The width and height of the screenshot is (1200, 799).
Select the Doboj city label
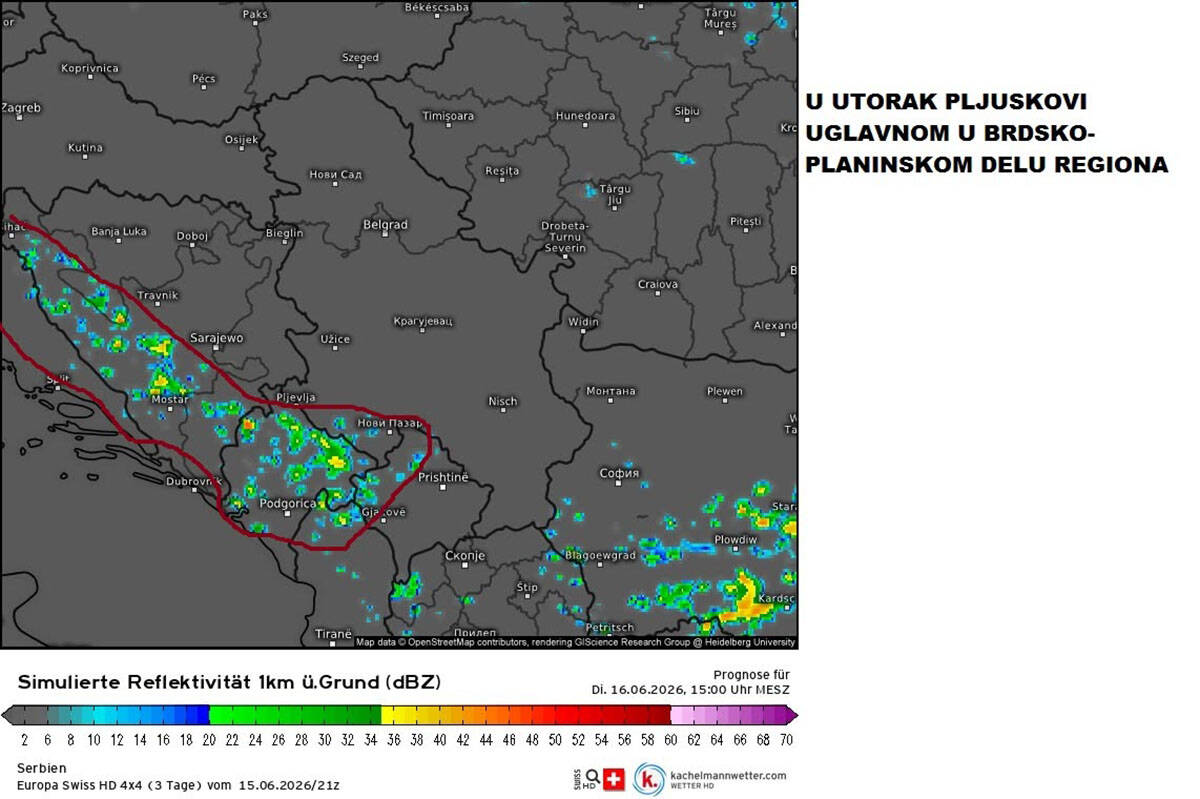pos(192,236)
